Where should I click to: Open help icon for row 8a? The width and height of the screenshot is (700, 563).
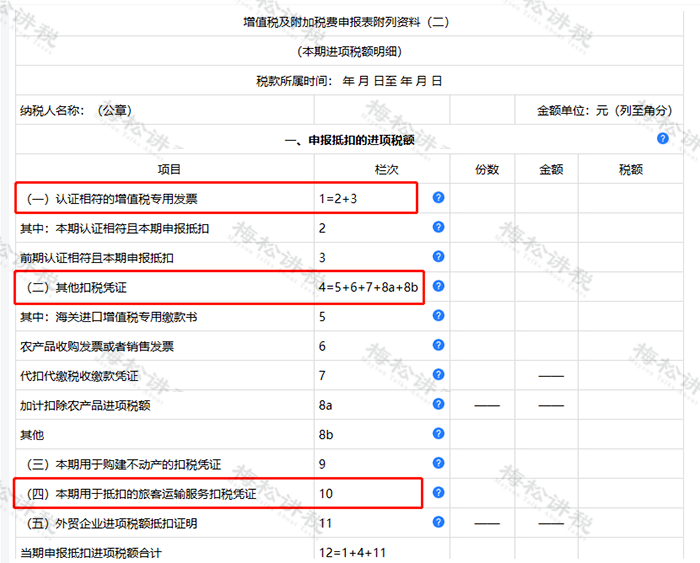pos(438,404)
